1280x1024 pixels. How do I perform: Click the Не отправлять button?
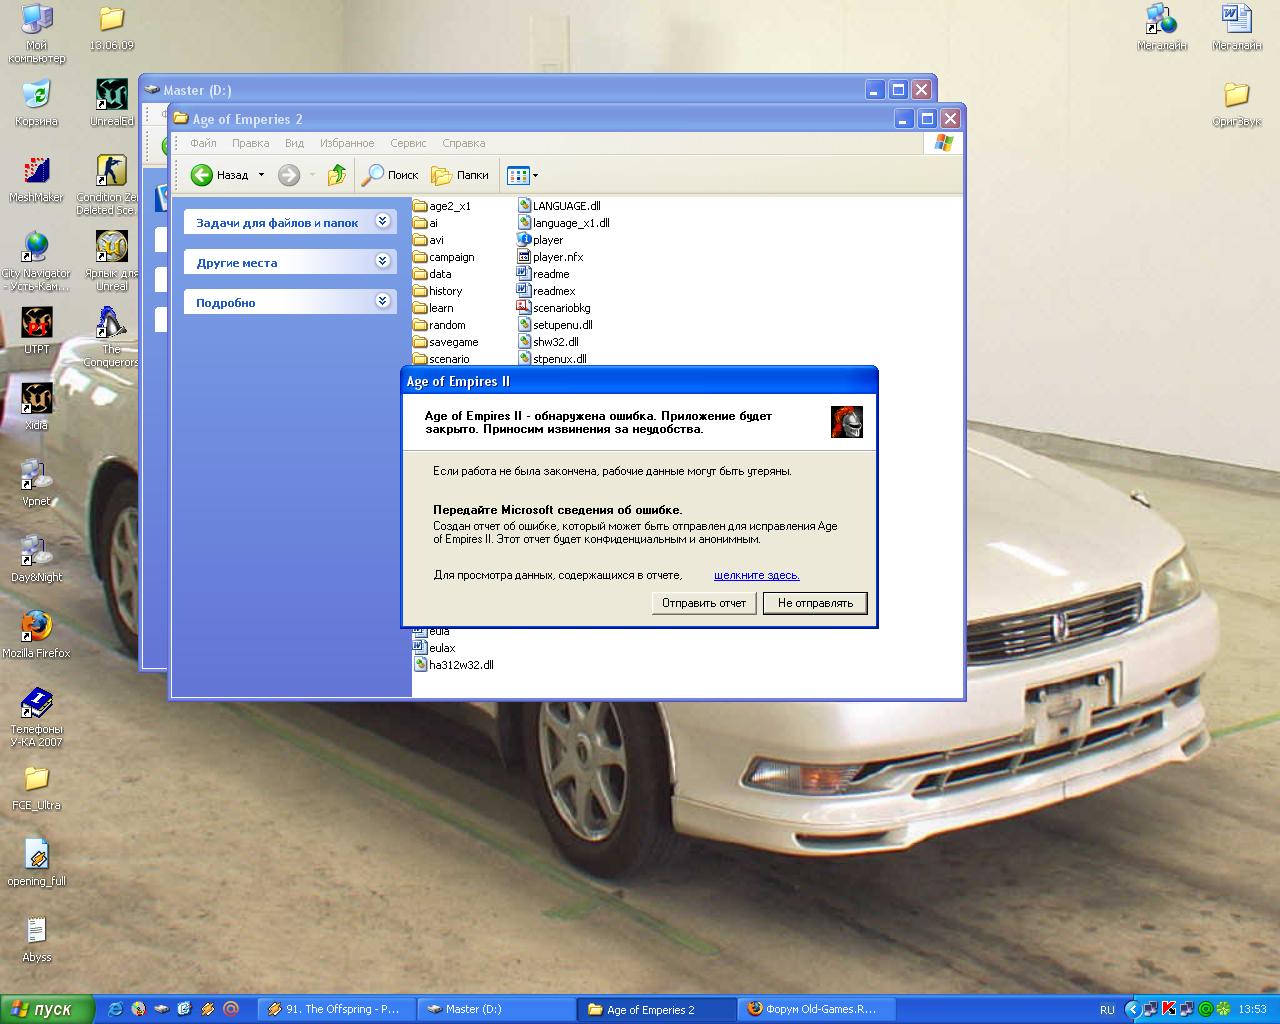[815, 603]
